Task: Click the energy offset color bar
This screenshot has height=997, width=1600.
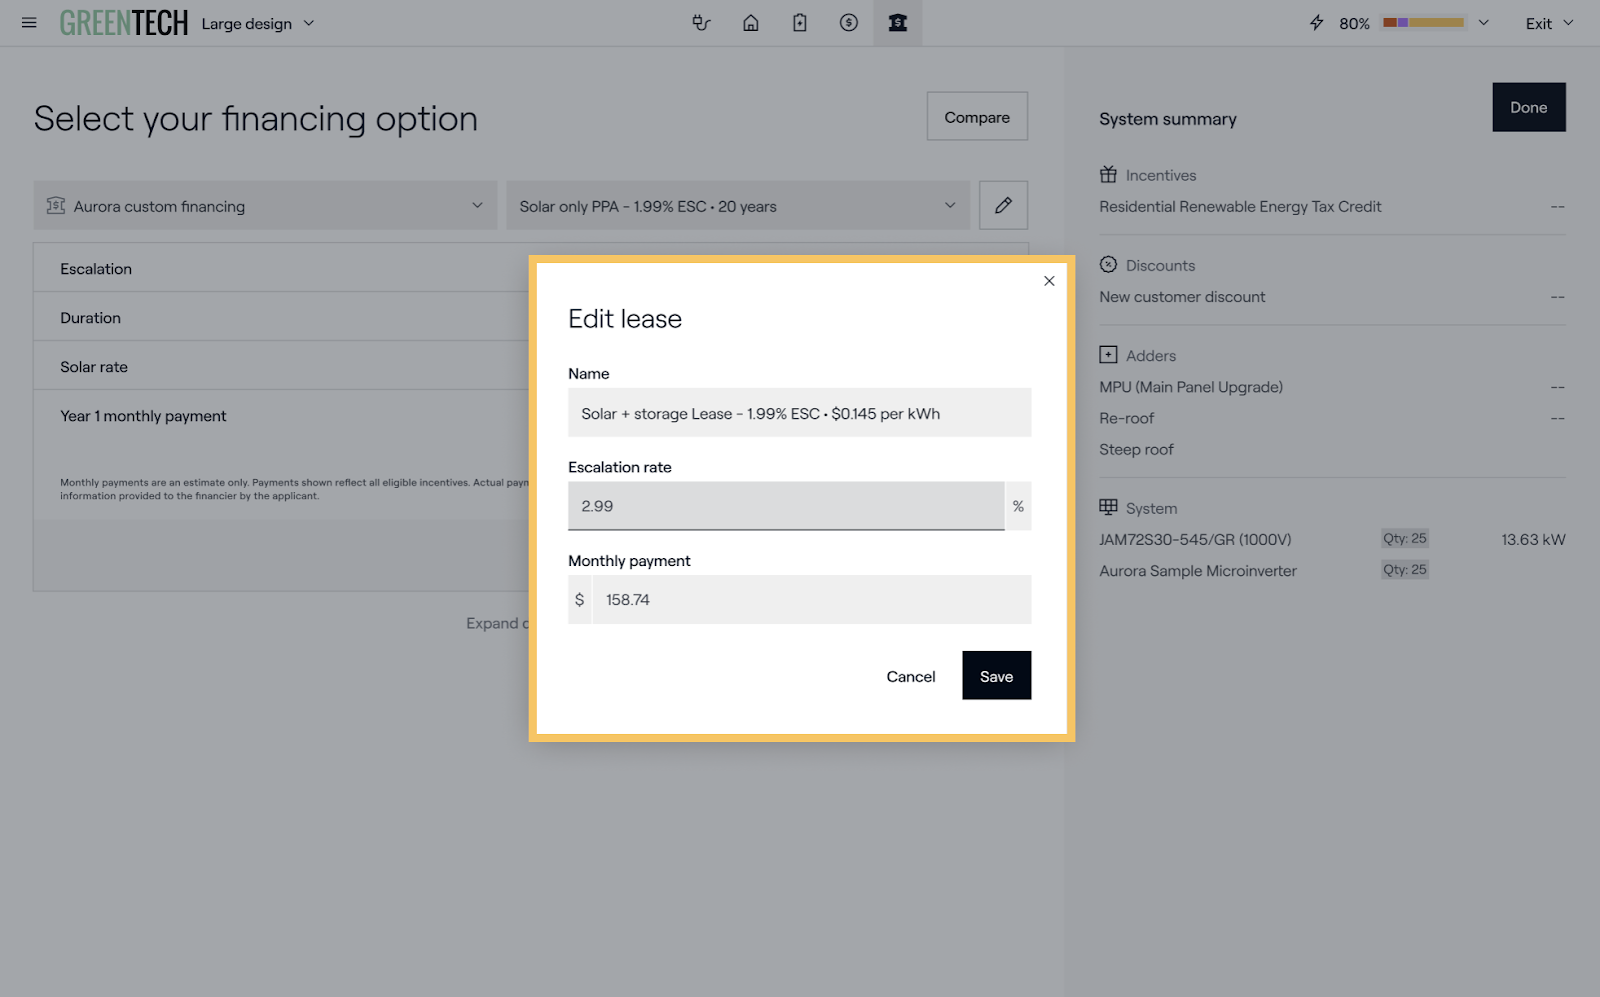Action: pos(1423,23)
